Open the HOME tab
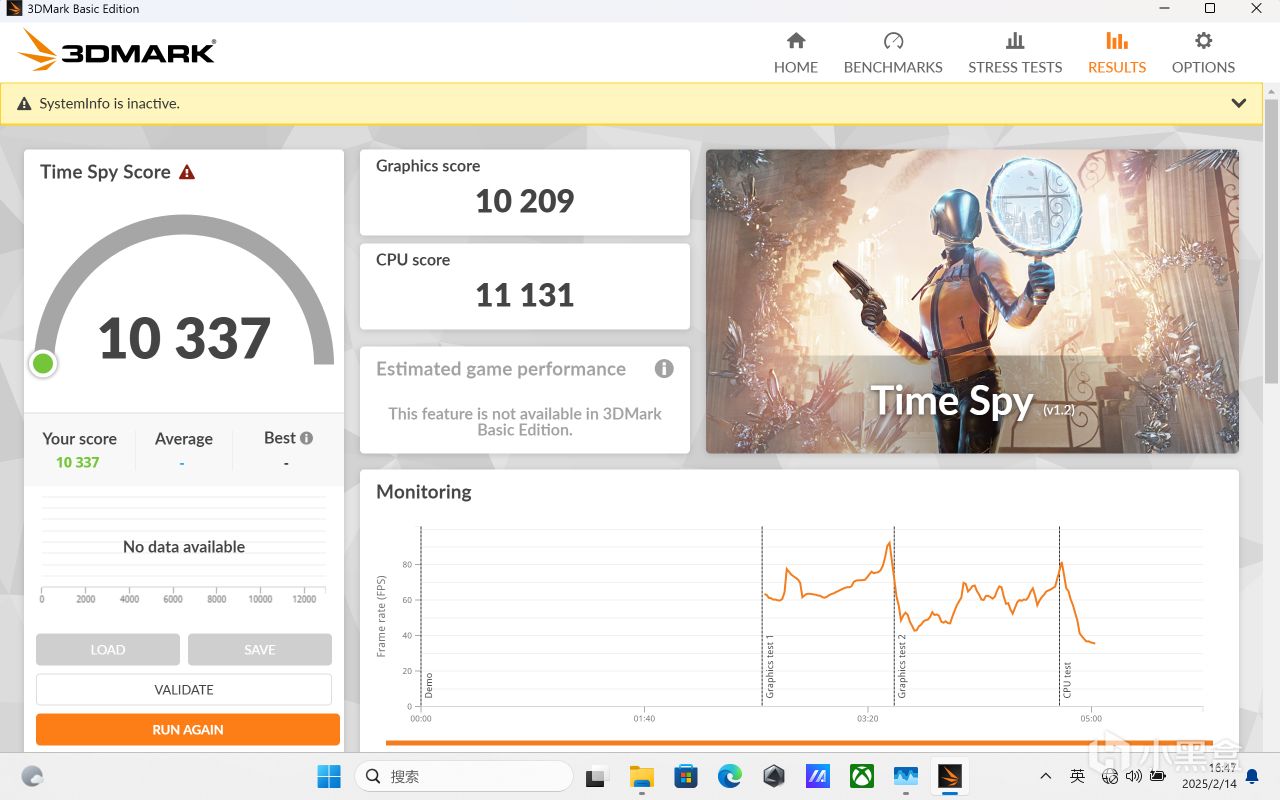Image resolution: width=1280 pixels, height=800 pixels. (x=796, y=53)
